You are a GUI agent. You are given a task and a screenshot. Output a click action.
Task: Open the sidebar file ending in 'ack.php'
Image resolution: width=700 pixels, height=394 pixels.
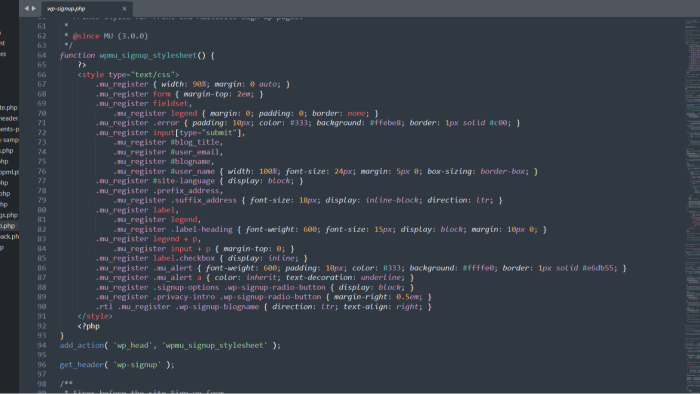pyautogui.click(x=9, y=236)
